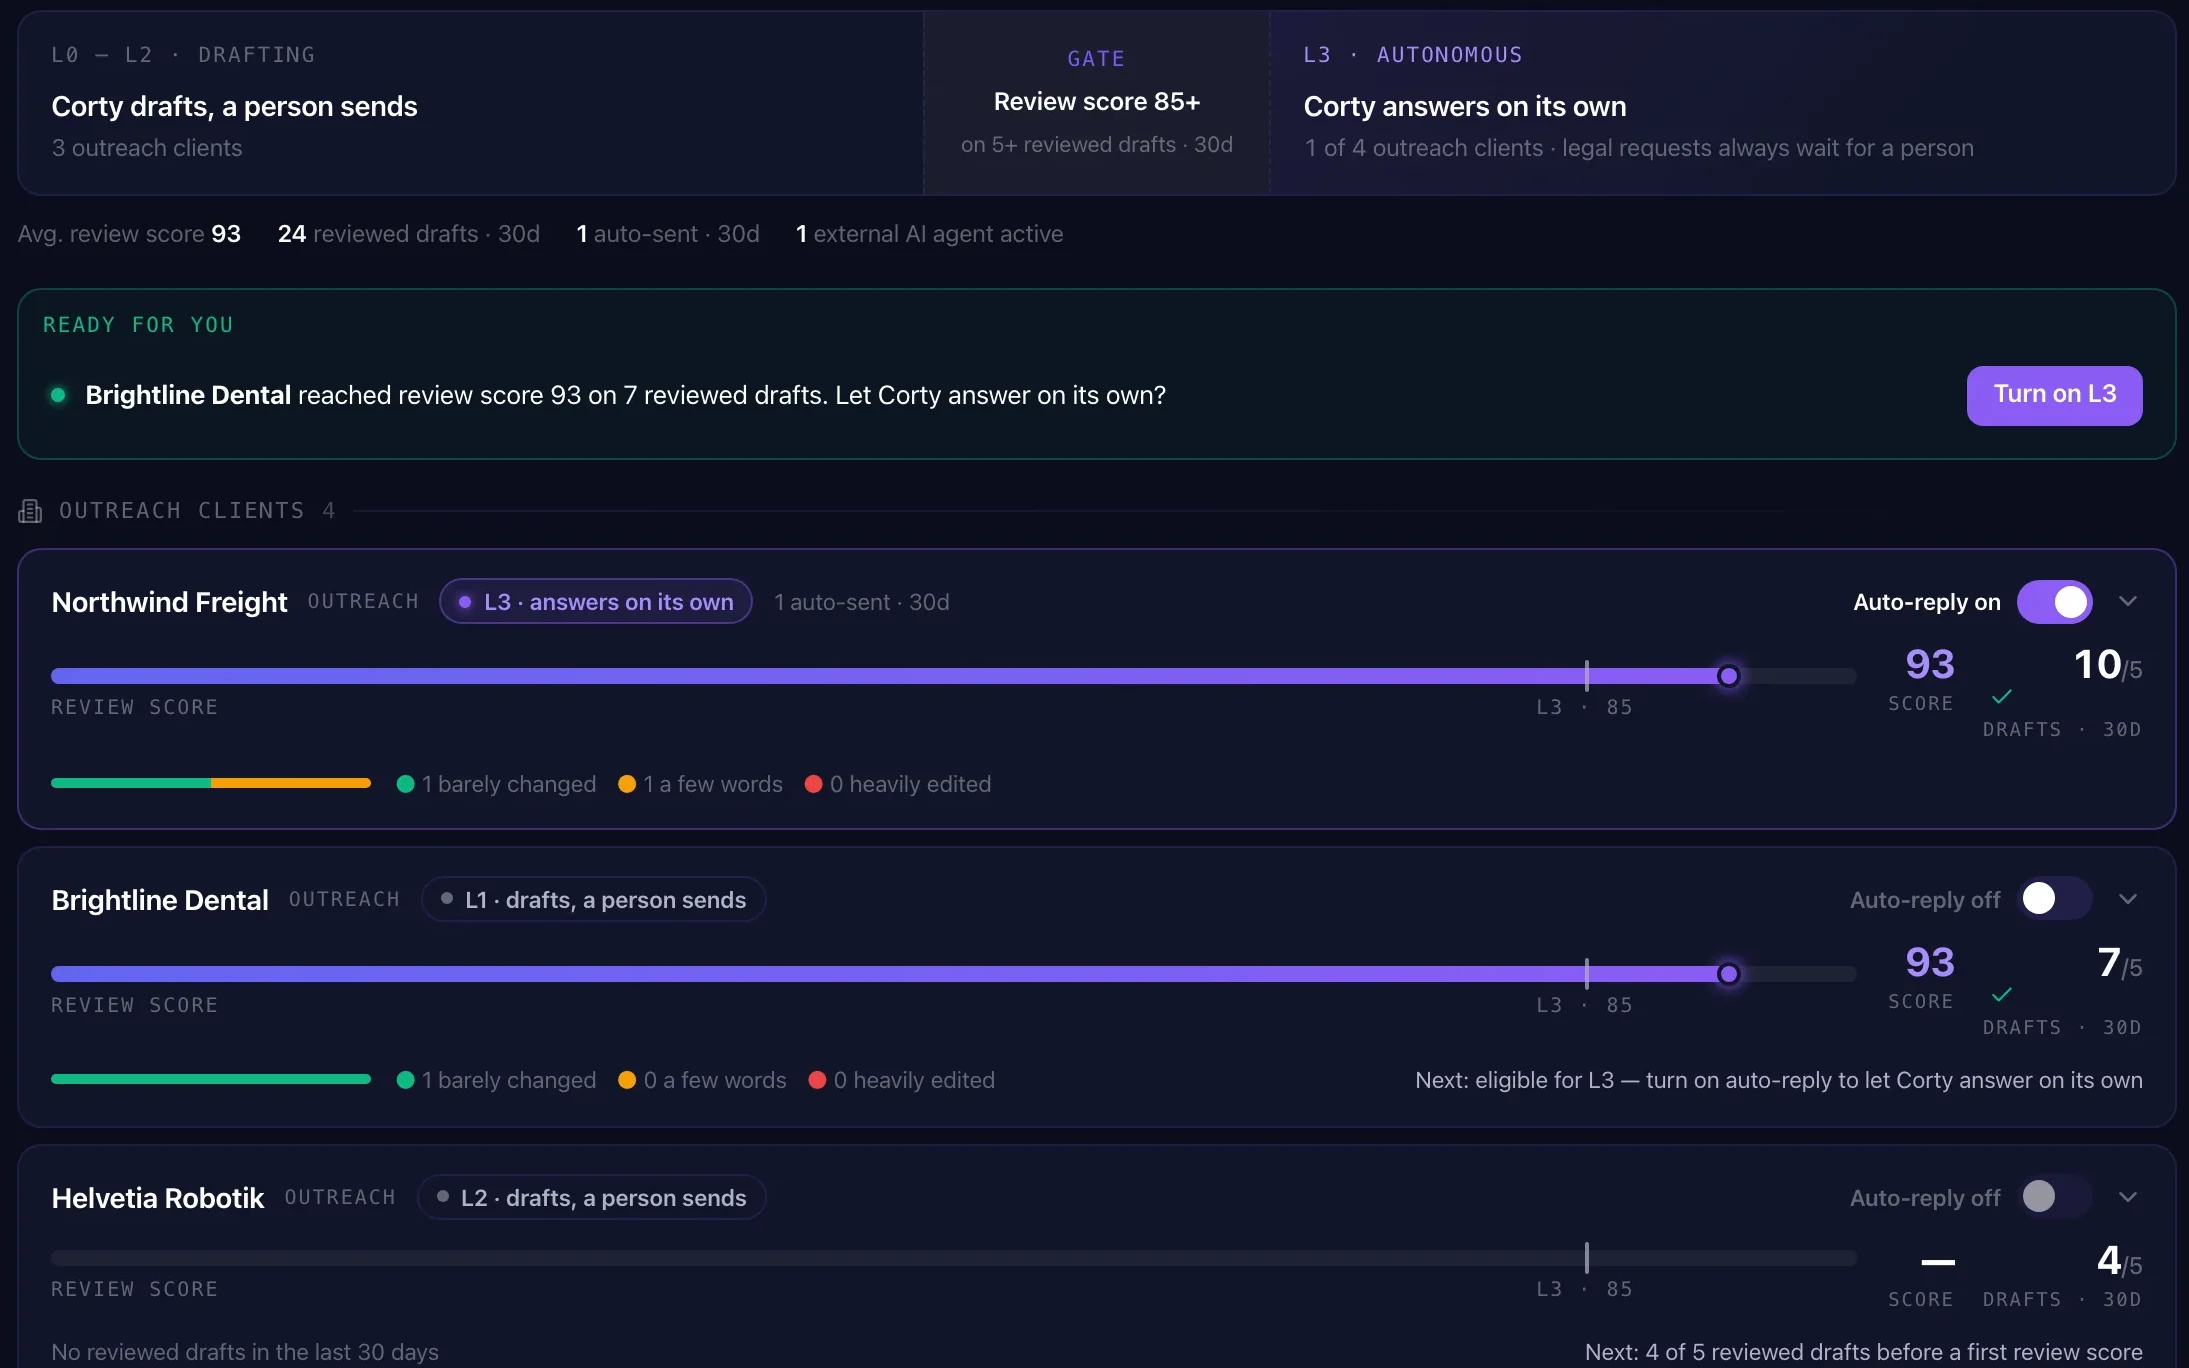Click '1 external AI agent active' stat
The width and height of the screenshot is (2189, 1368).
pos(929,234)
